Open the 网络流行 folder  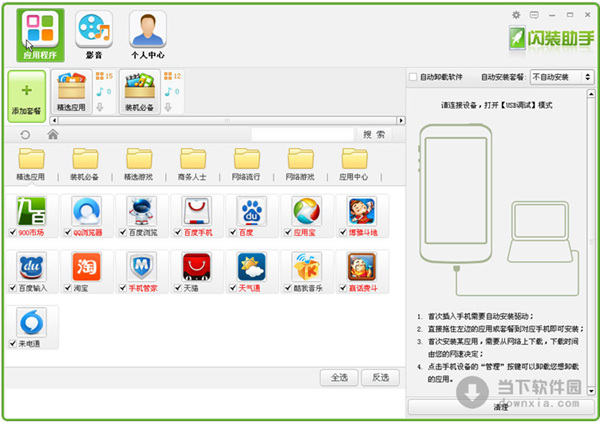point(246,165)
